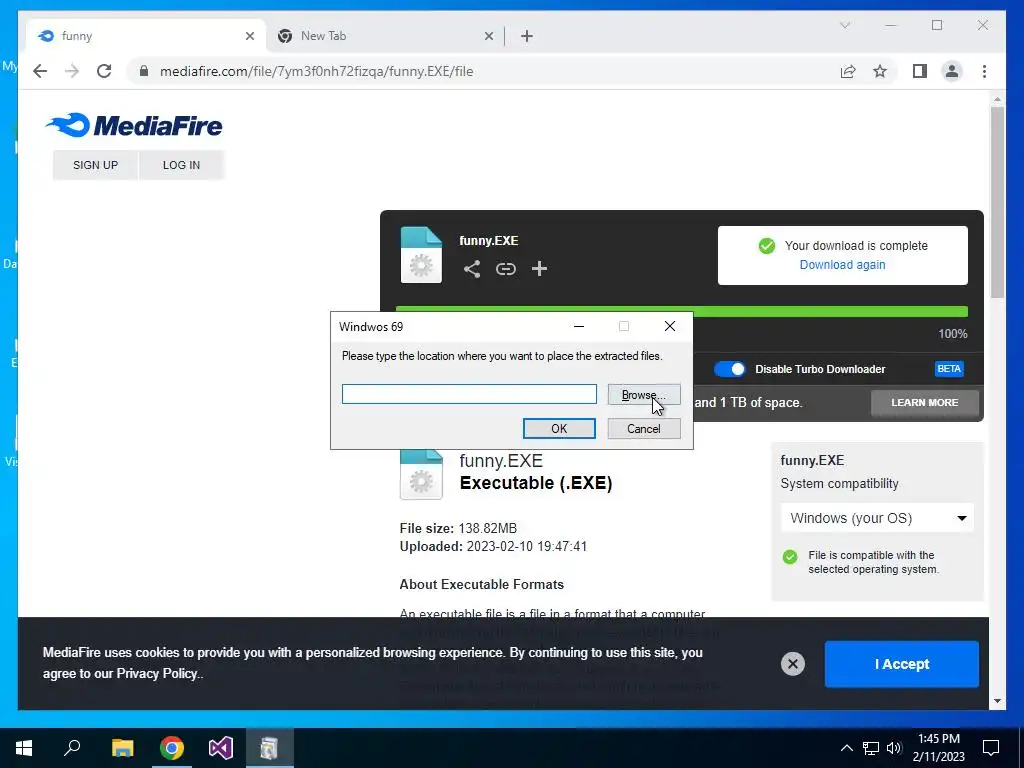Screen dimensions: 1024x768
Task: Click OK in the Windwos 69 dialog
Action: click(x=559, y=428)
